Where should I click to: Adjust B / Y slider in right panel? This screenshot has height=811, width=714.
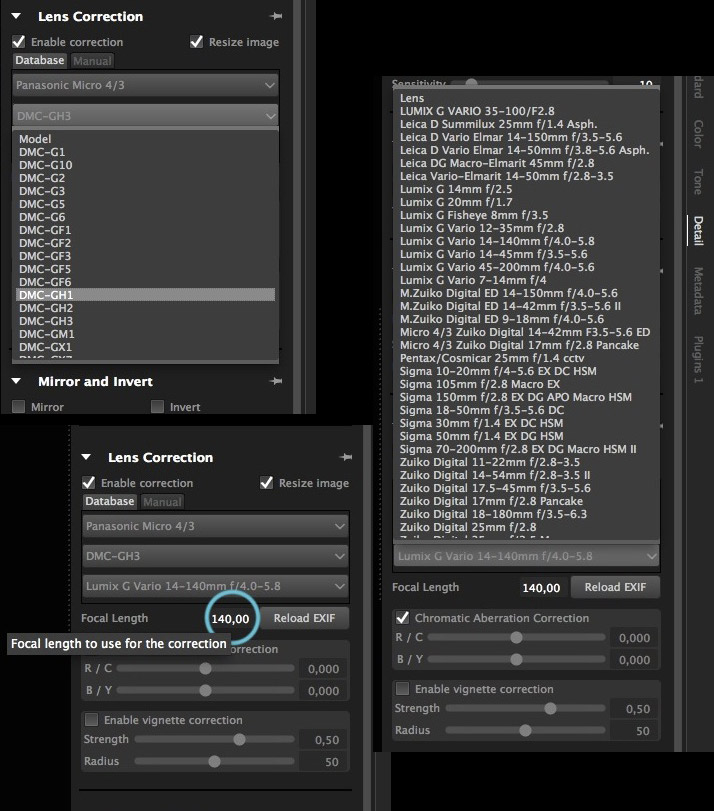(x=516, y=659)
